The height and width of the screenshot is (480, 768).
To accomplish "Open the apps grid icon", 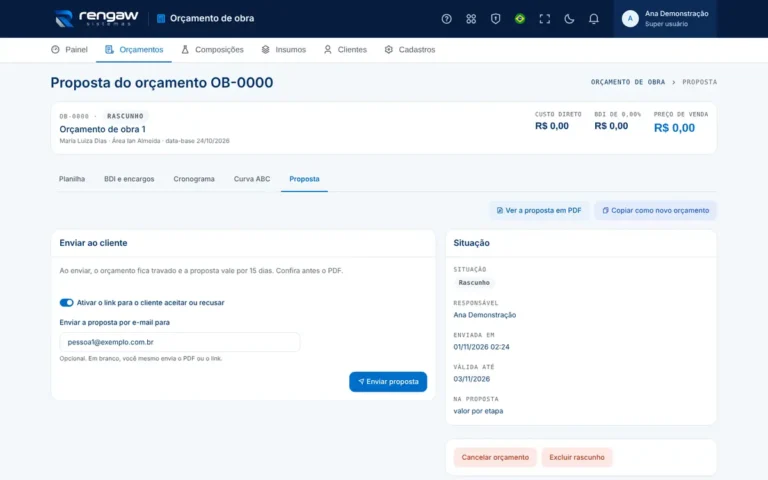I will 471,19.
